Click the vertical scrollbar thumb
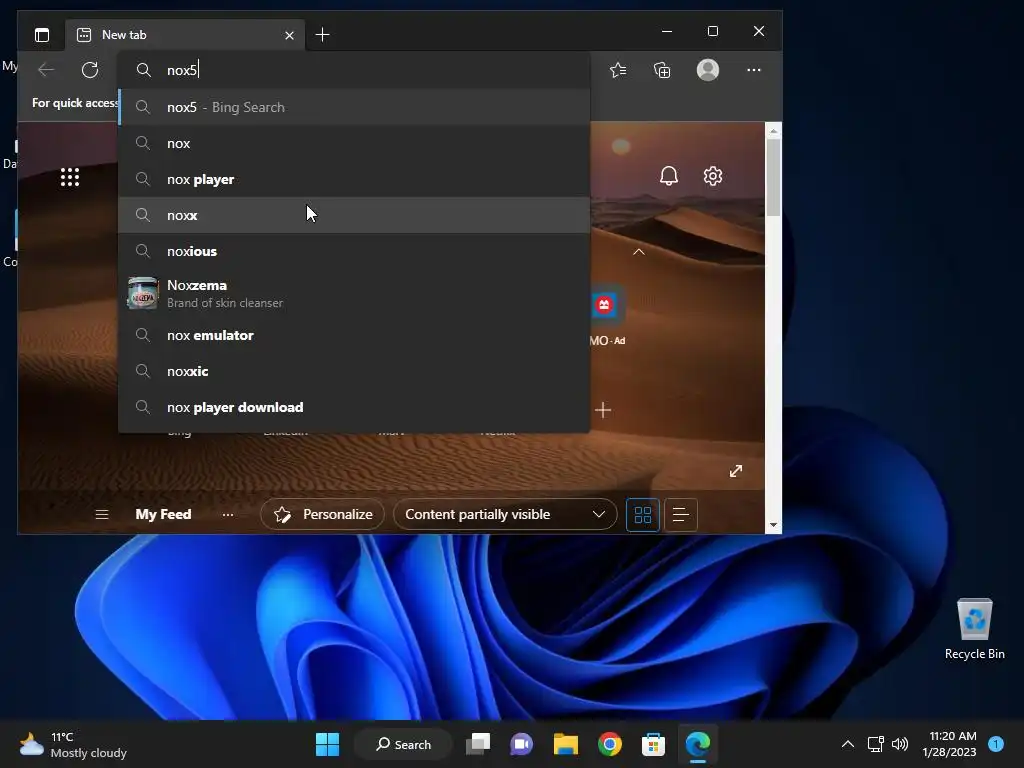The image size is (1024, 768). [x=773, y=178]
